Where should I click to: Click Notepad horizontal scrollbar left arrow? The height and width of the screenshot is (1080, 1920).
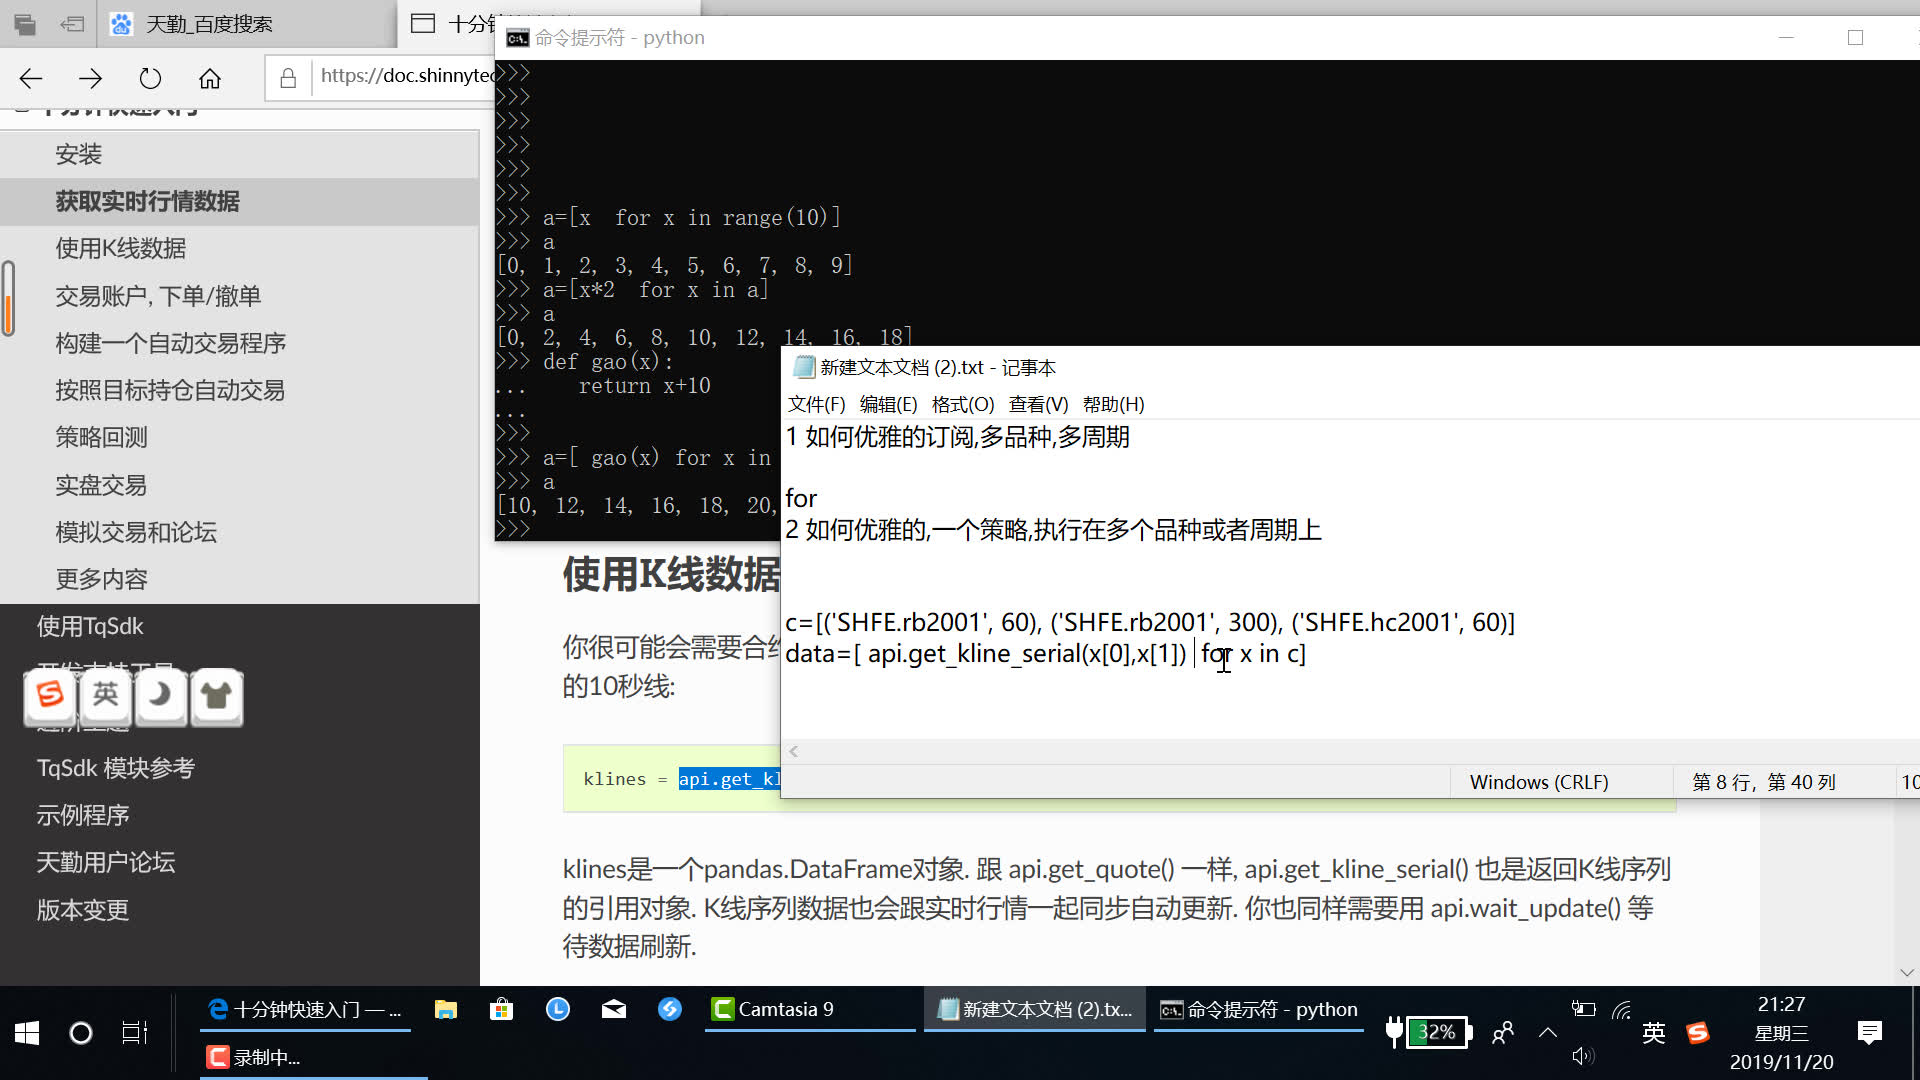click(x=794, y=751)
